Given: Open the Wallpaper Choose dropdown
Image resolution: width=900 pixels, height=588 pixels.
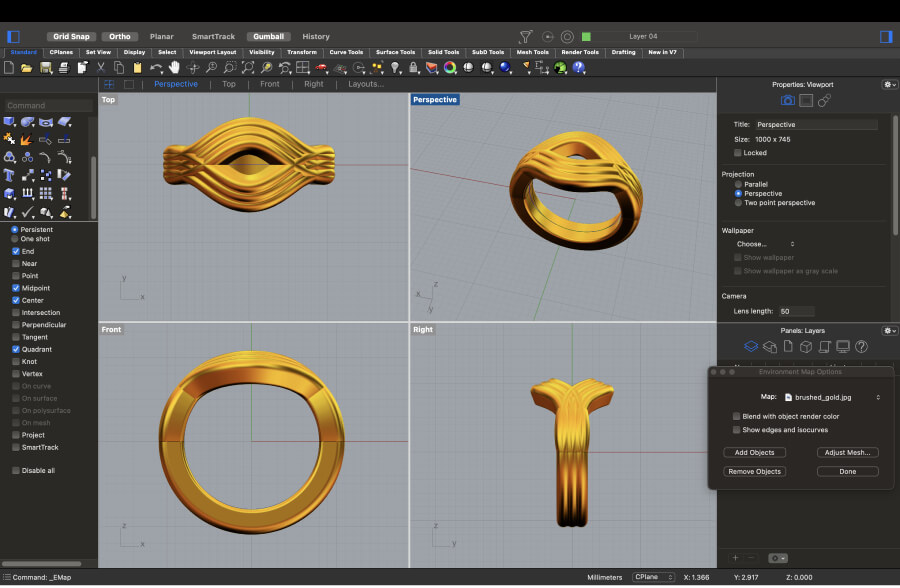Looking at the screenshot, I should pyautogui.click(x=765, y=244).
